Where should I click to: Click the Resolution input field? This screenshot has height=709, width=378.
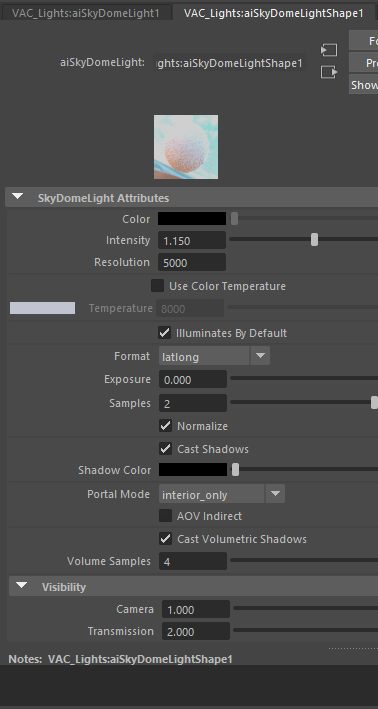tap(192, 262)
